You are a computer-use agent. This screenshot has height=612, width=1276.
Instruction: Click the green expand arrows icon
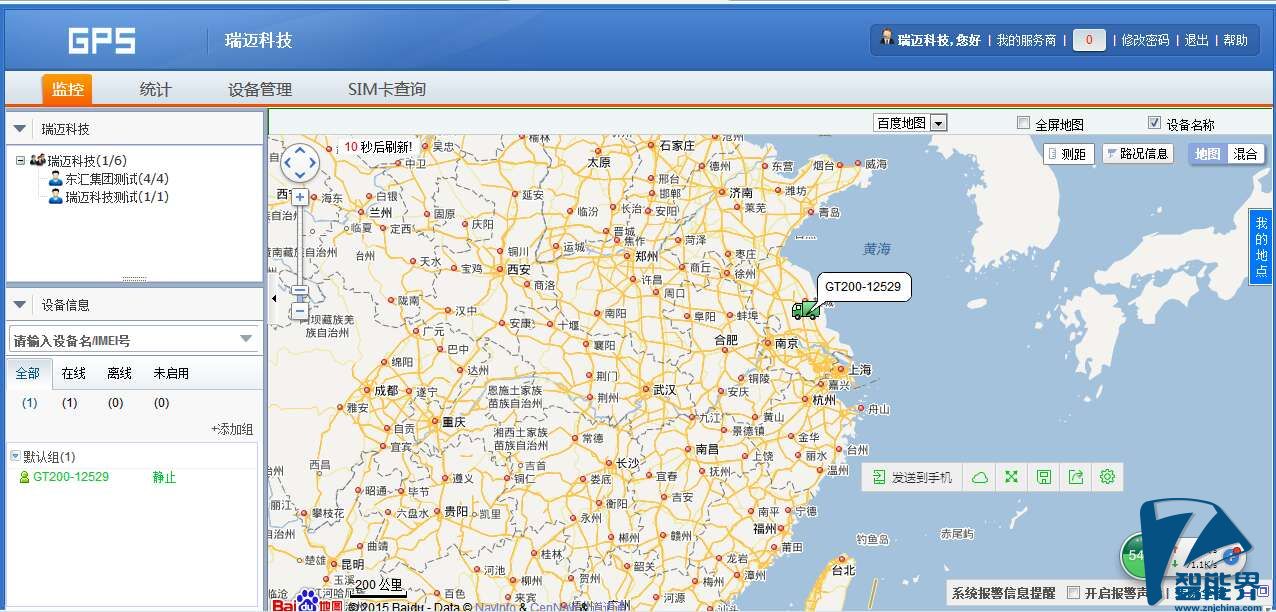[1012, 477]
